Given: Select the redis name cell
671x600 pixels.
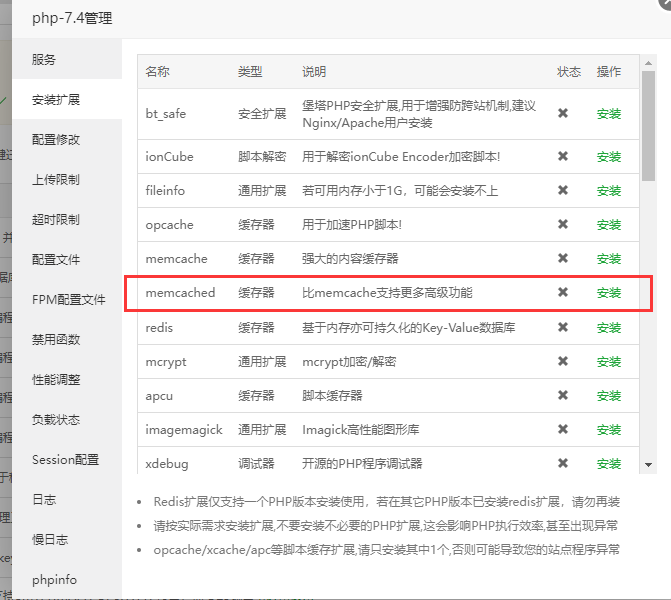Looking at the screenshot, I should [159, 328].
